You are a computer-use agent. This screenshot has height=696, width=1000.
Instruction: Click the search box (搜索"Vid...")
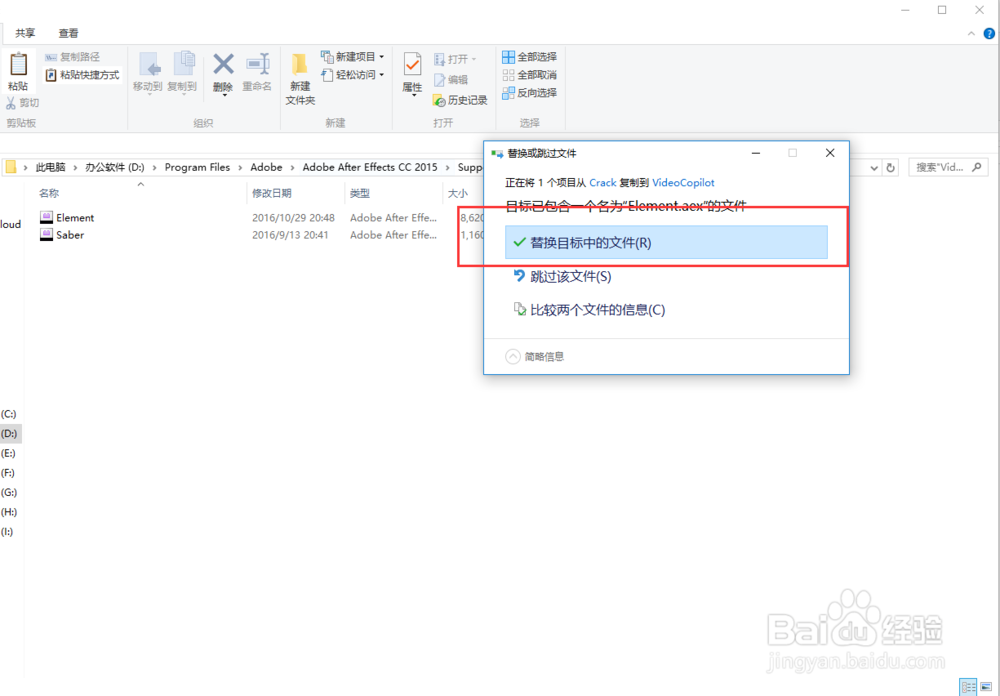(x=948, y=168)
